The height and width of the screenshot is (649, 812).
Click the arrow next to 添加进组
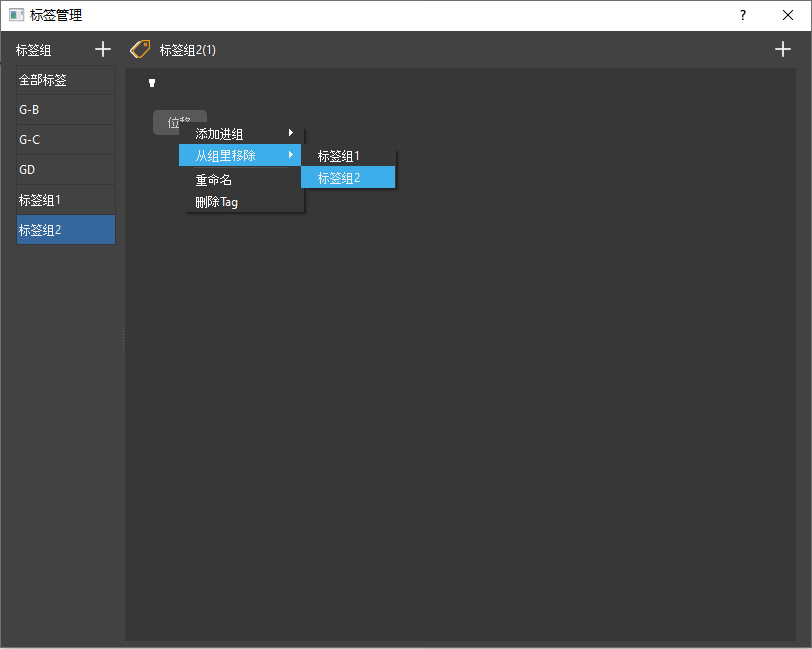(x=291, y=133)
